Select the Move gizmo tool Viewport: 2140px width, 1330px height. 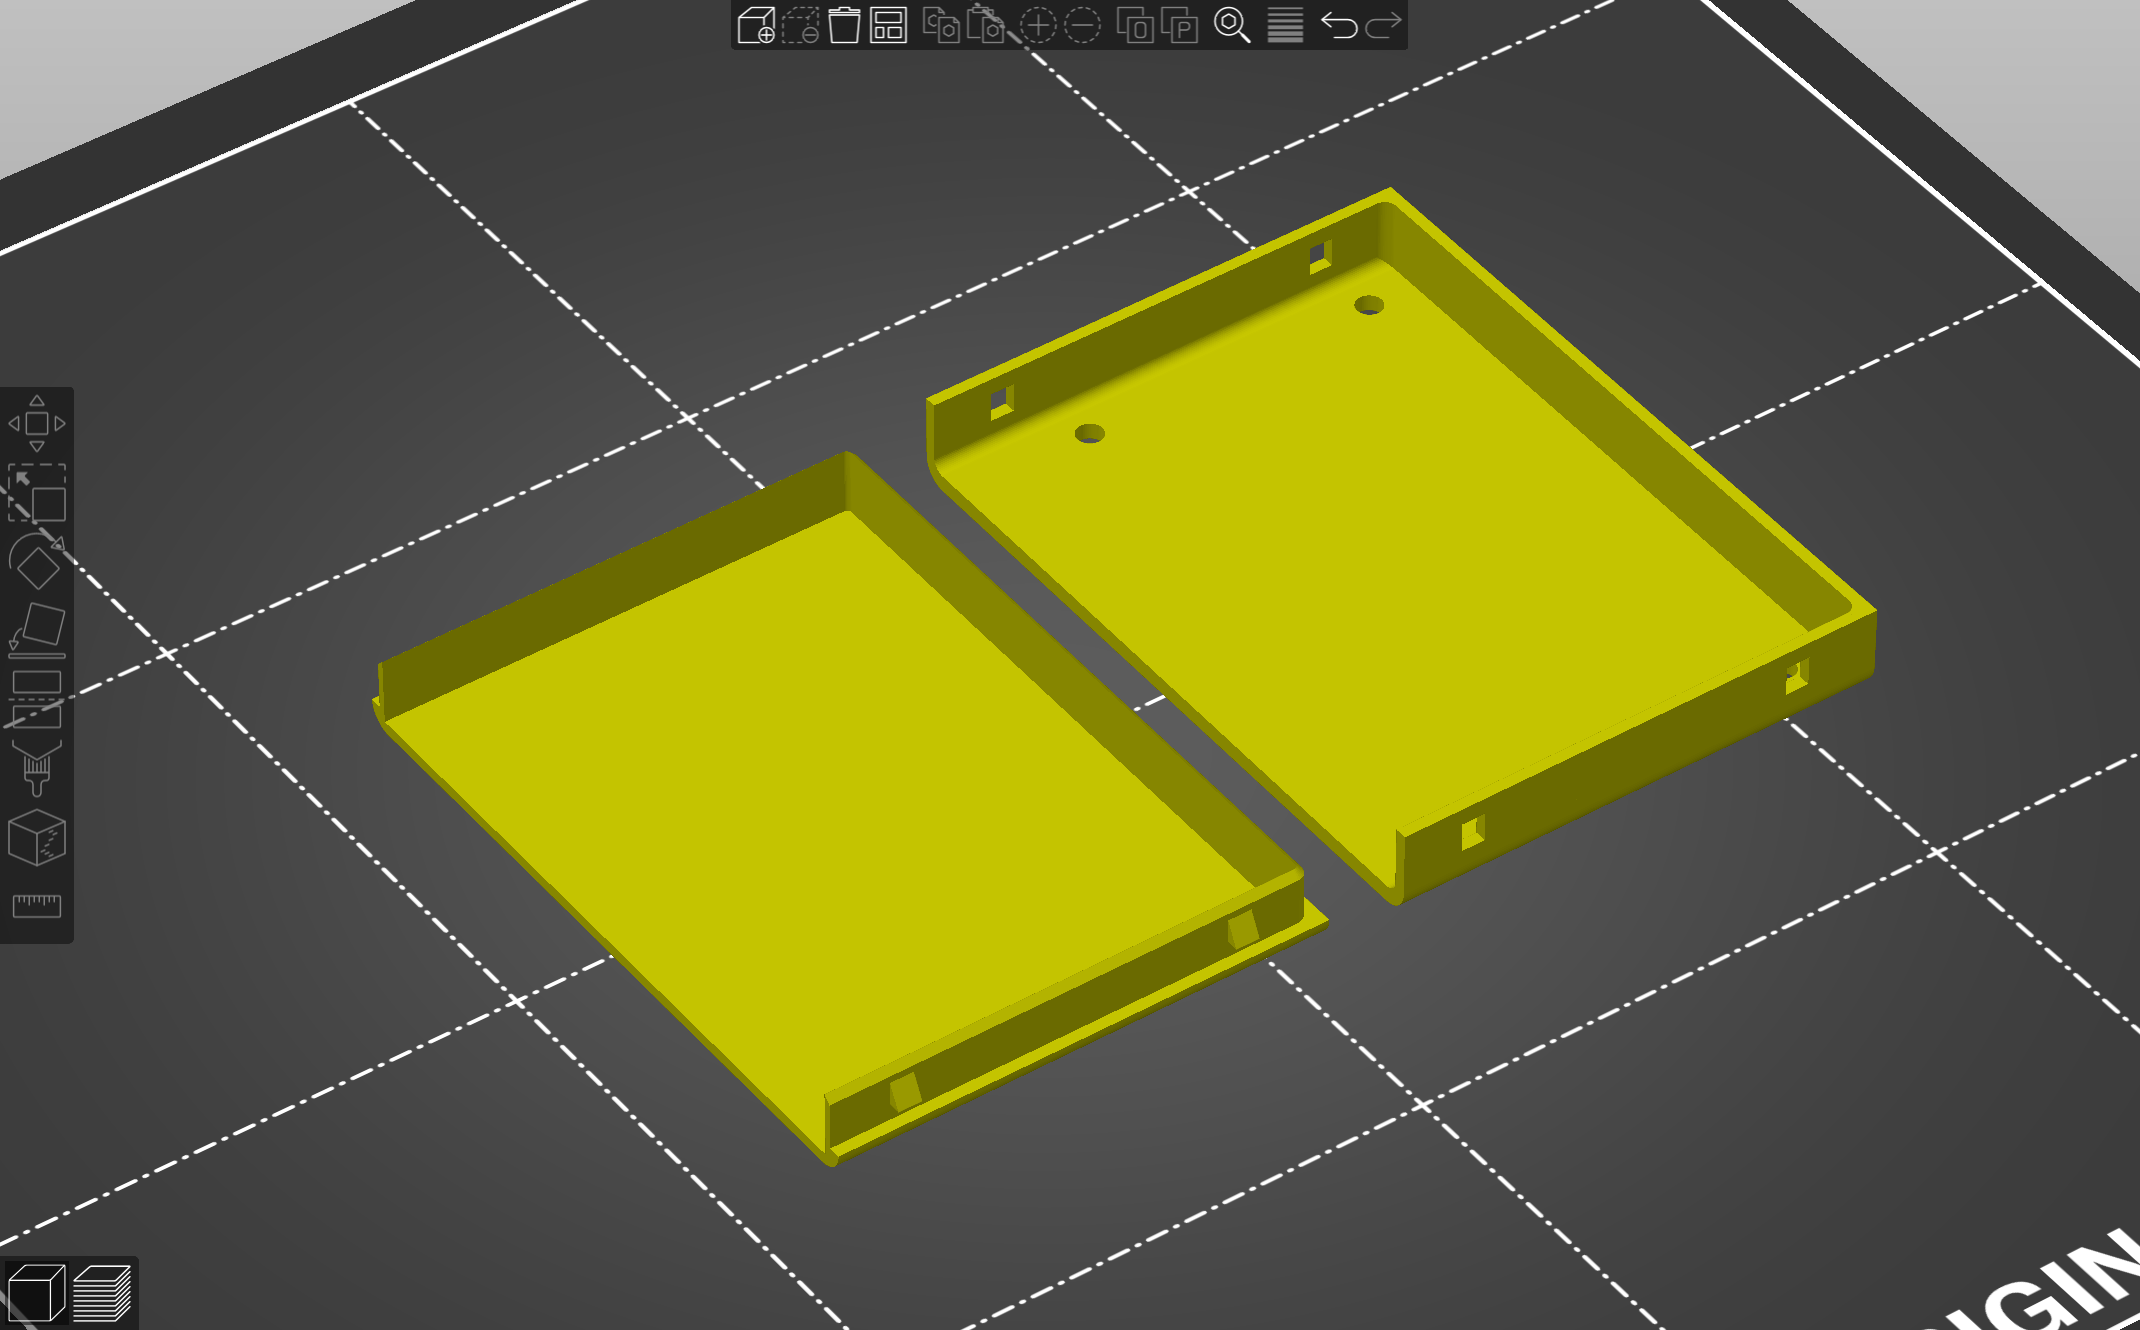pos(37,423)
